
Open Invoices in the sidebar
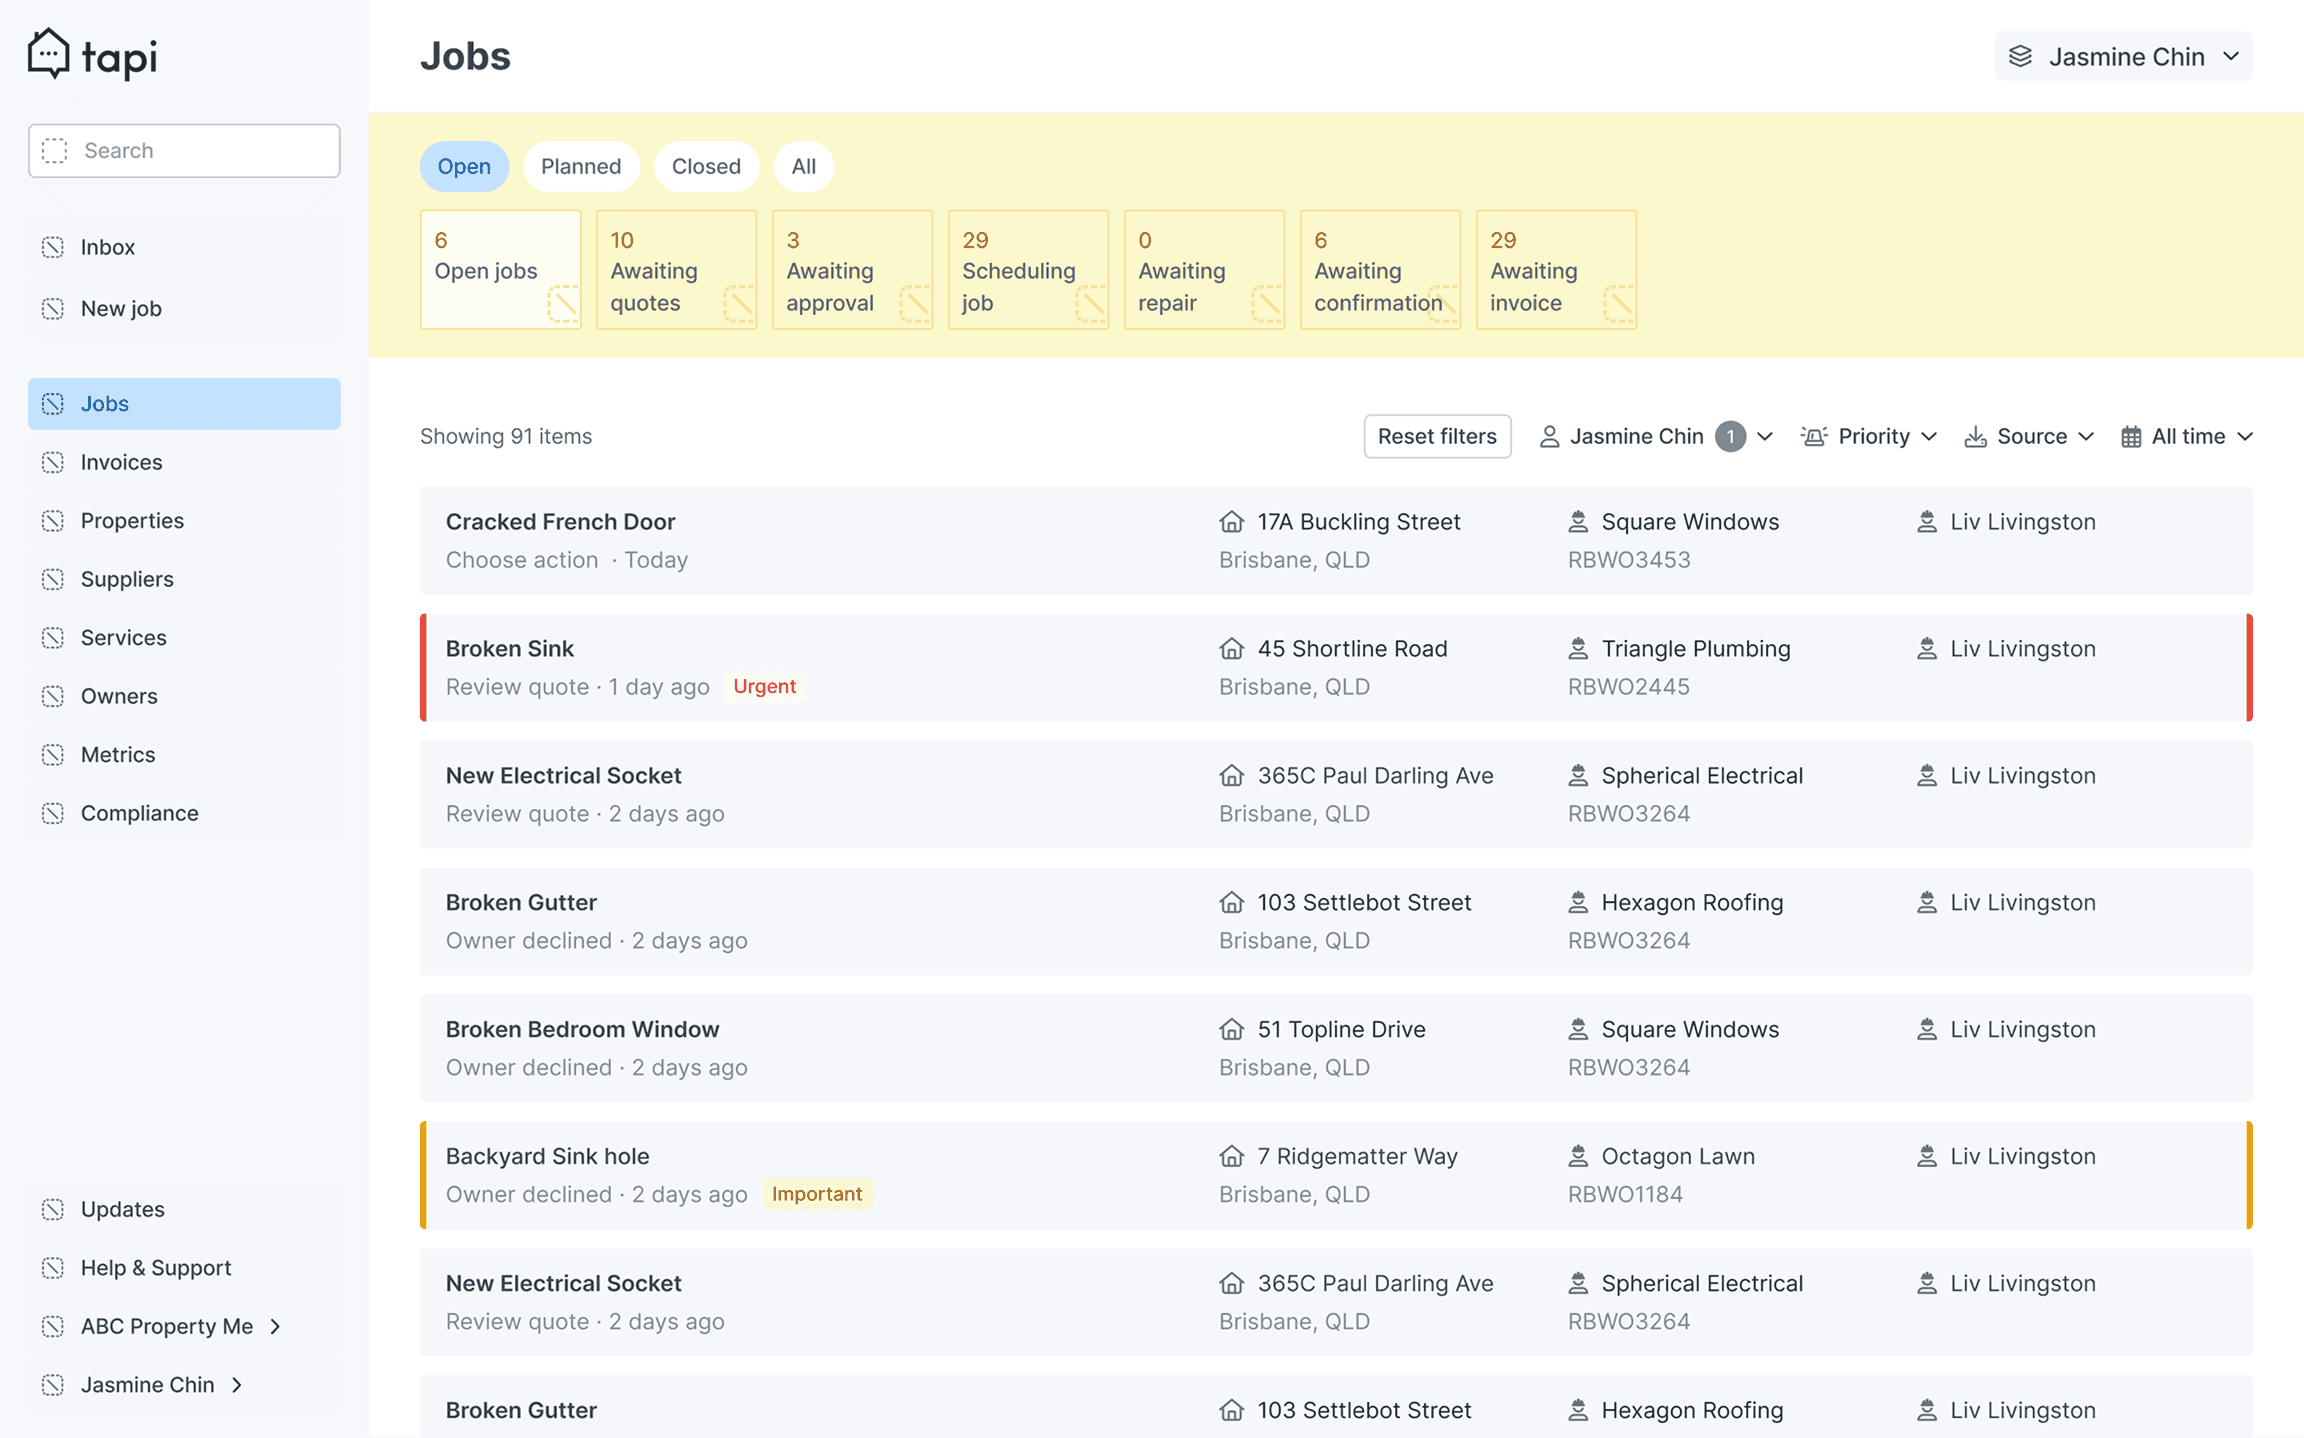pos(121,462)
